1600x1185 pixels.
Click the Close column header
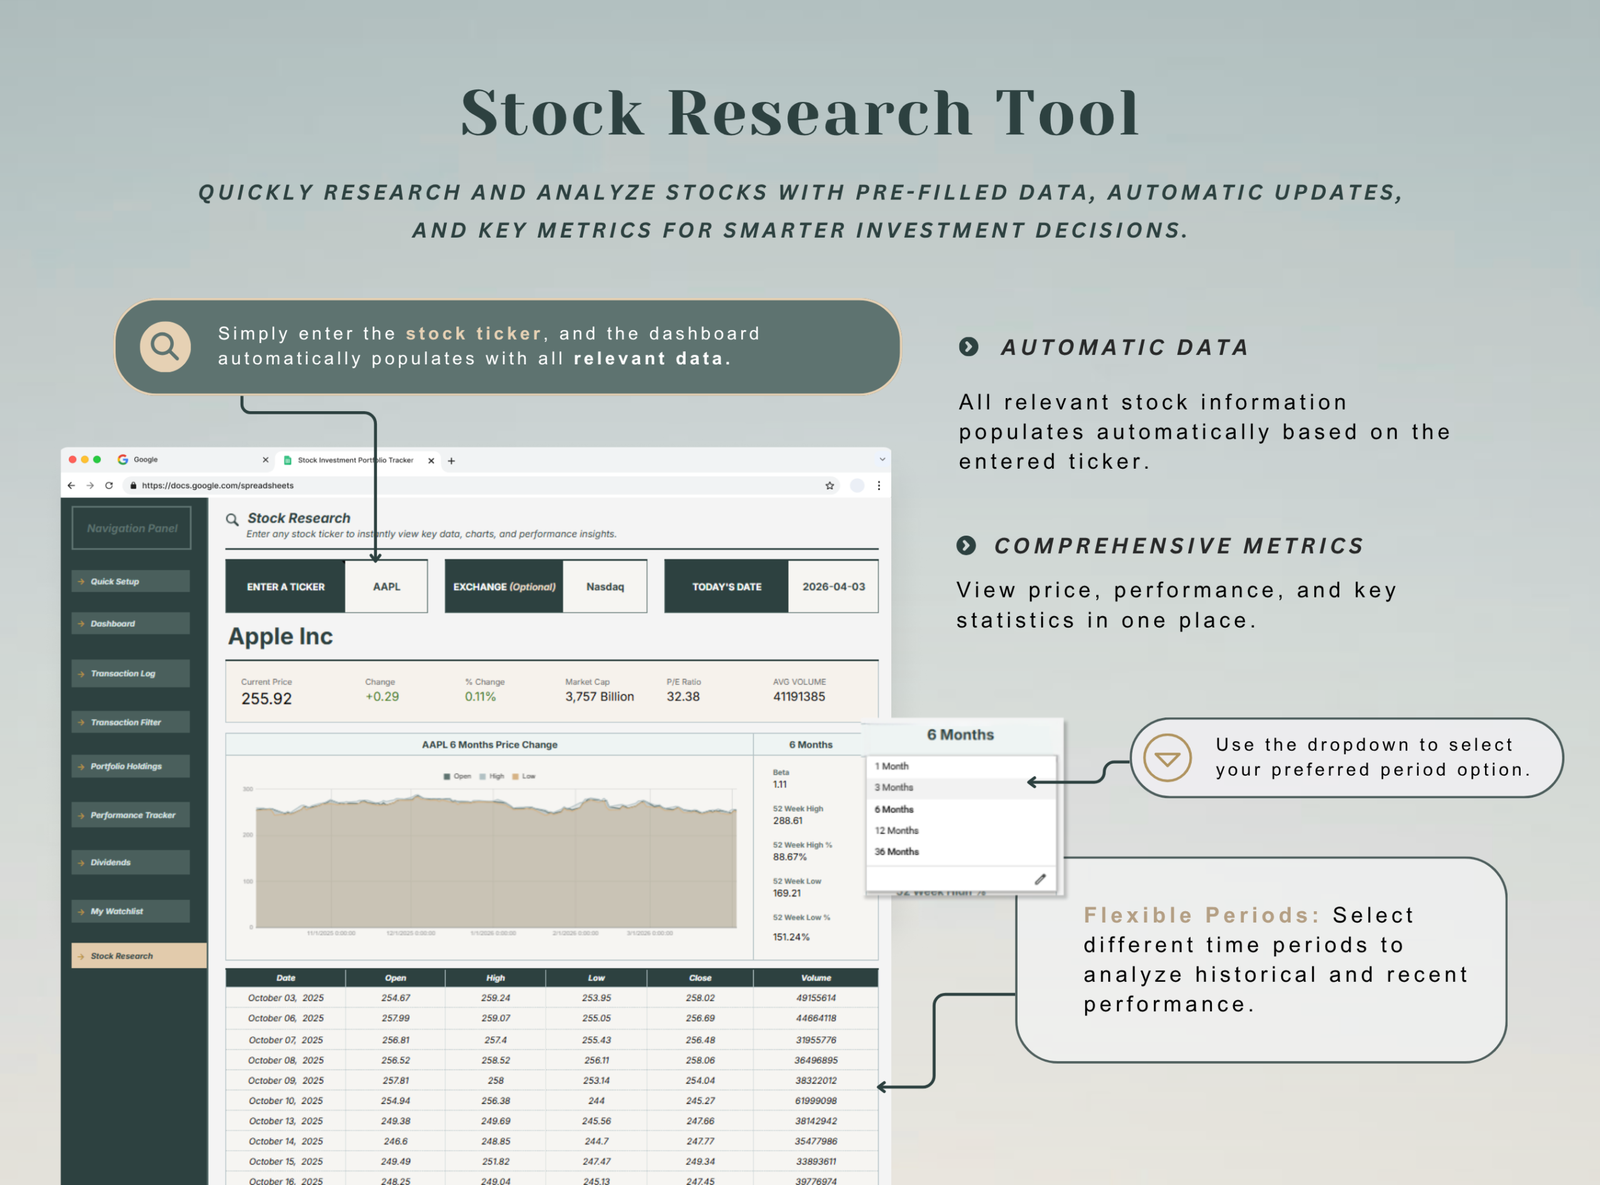(700, 978)
